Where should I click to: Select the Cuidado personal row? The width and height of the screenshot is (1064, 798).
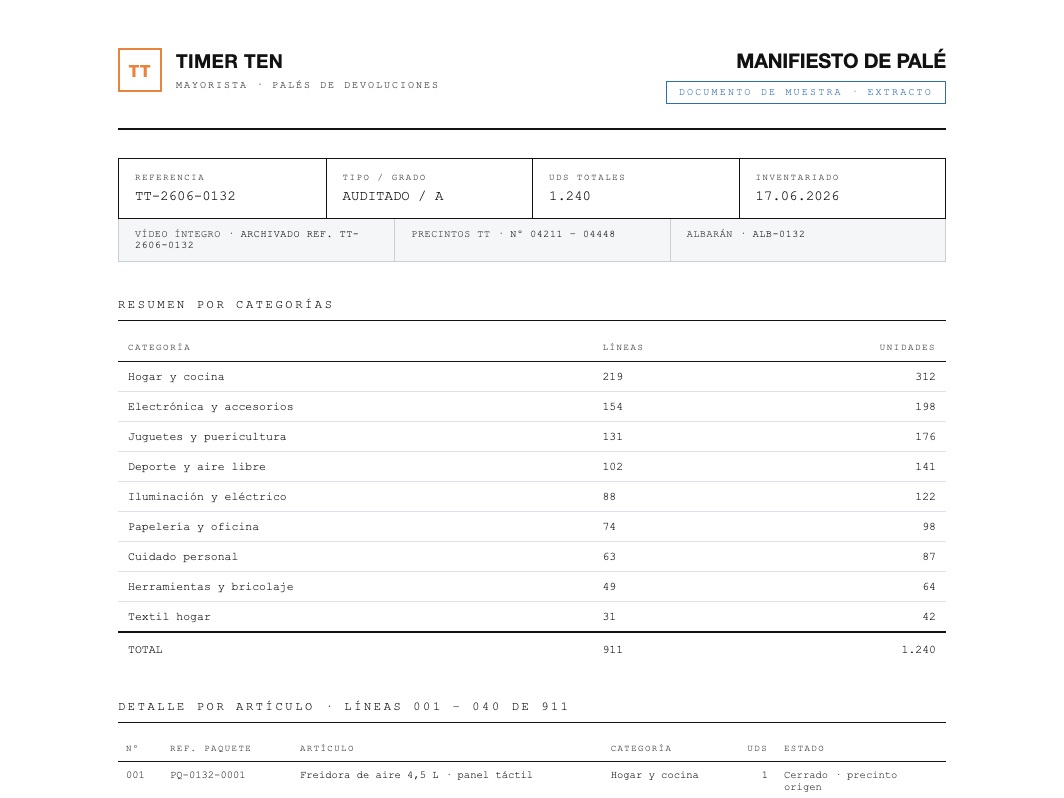(x=532, y=556)
